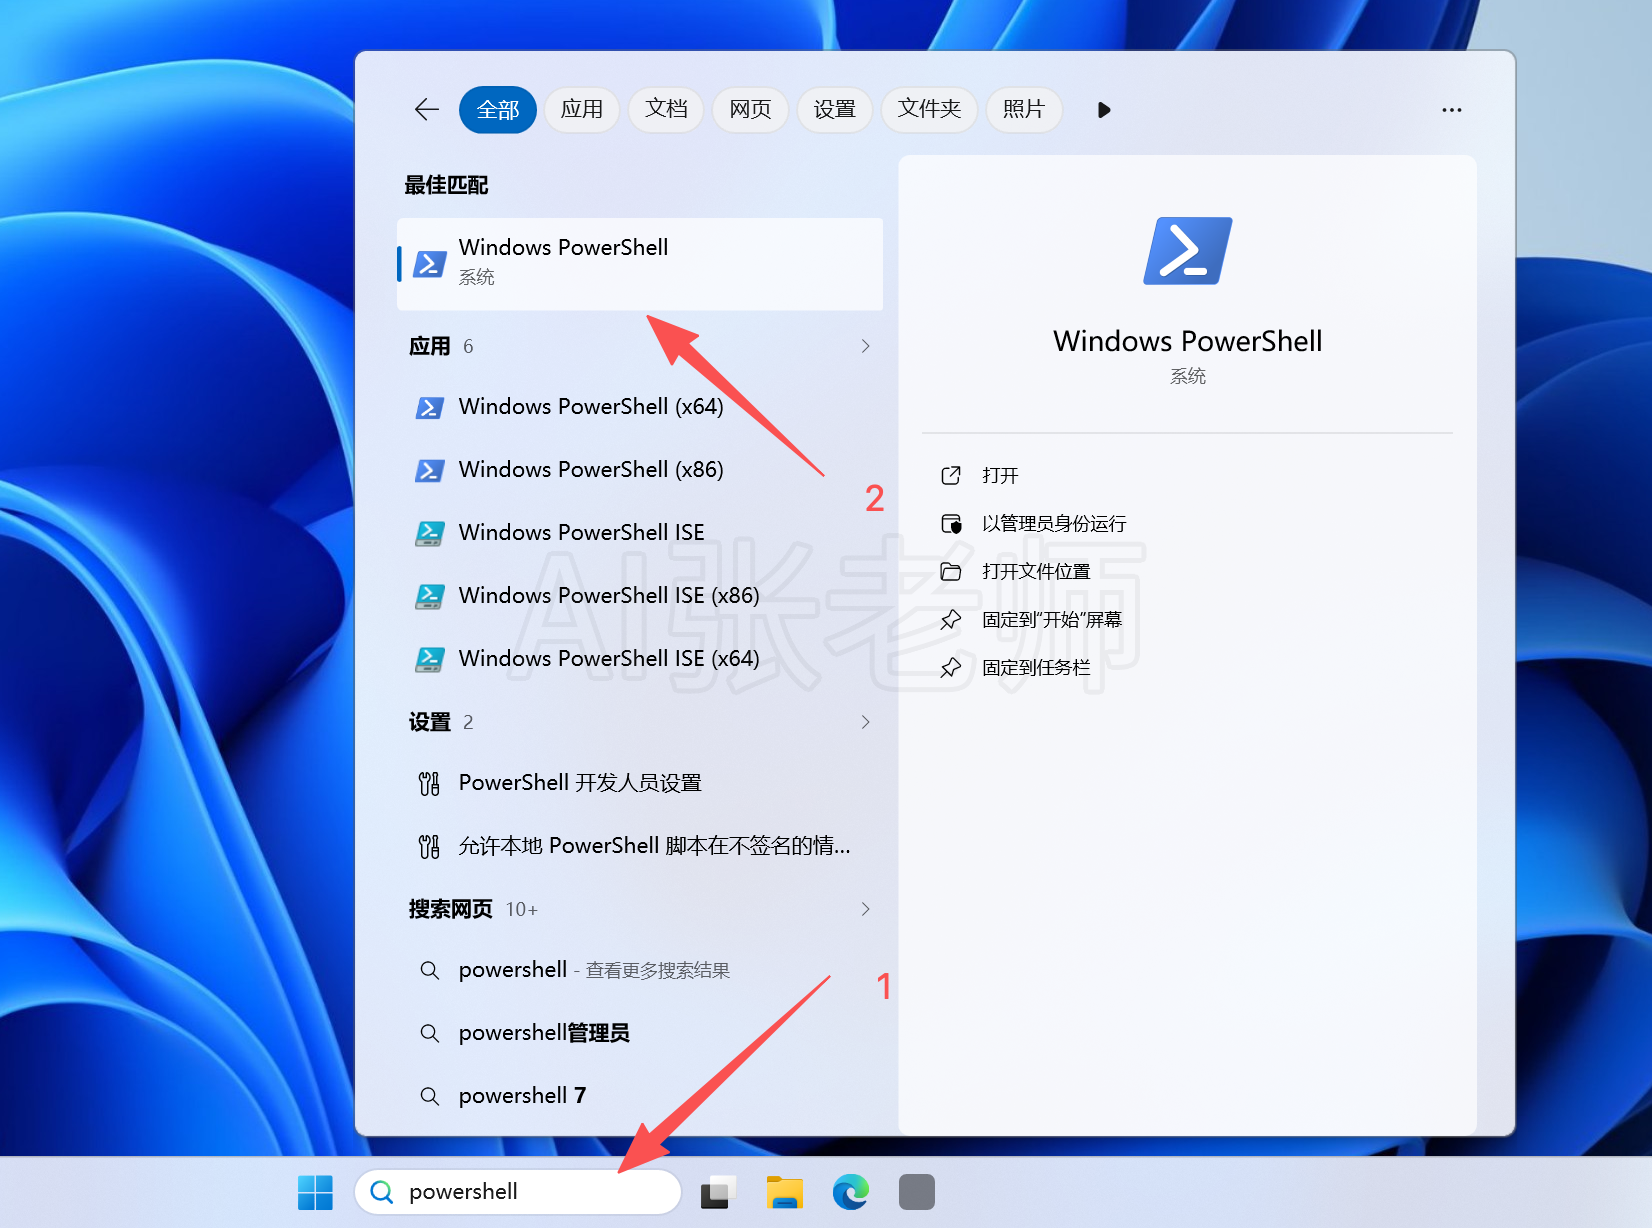Select the Windows PowerShell best match result
The width and height of the screenshot is (1652, 1228).
point(640,264)
